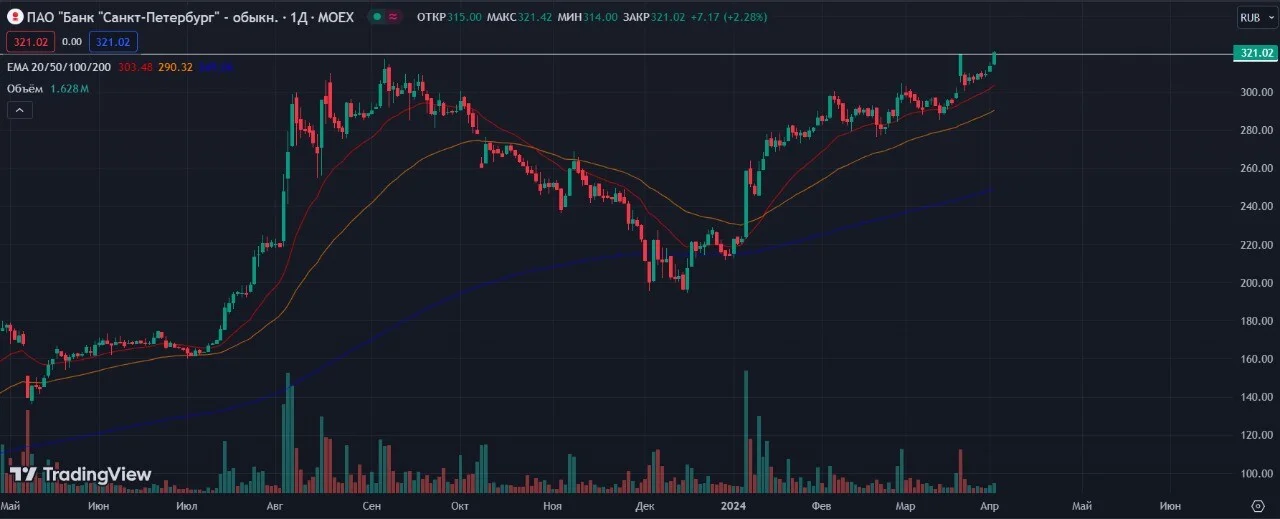The image size is (1280, 519).
Task: Collapse the indicator legend with the chevron
Action: (19, 110)
